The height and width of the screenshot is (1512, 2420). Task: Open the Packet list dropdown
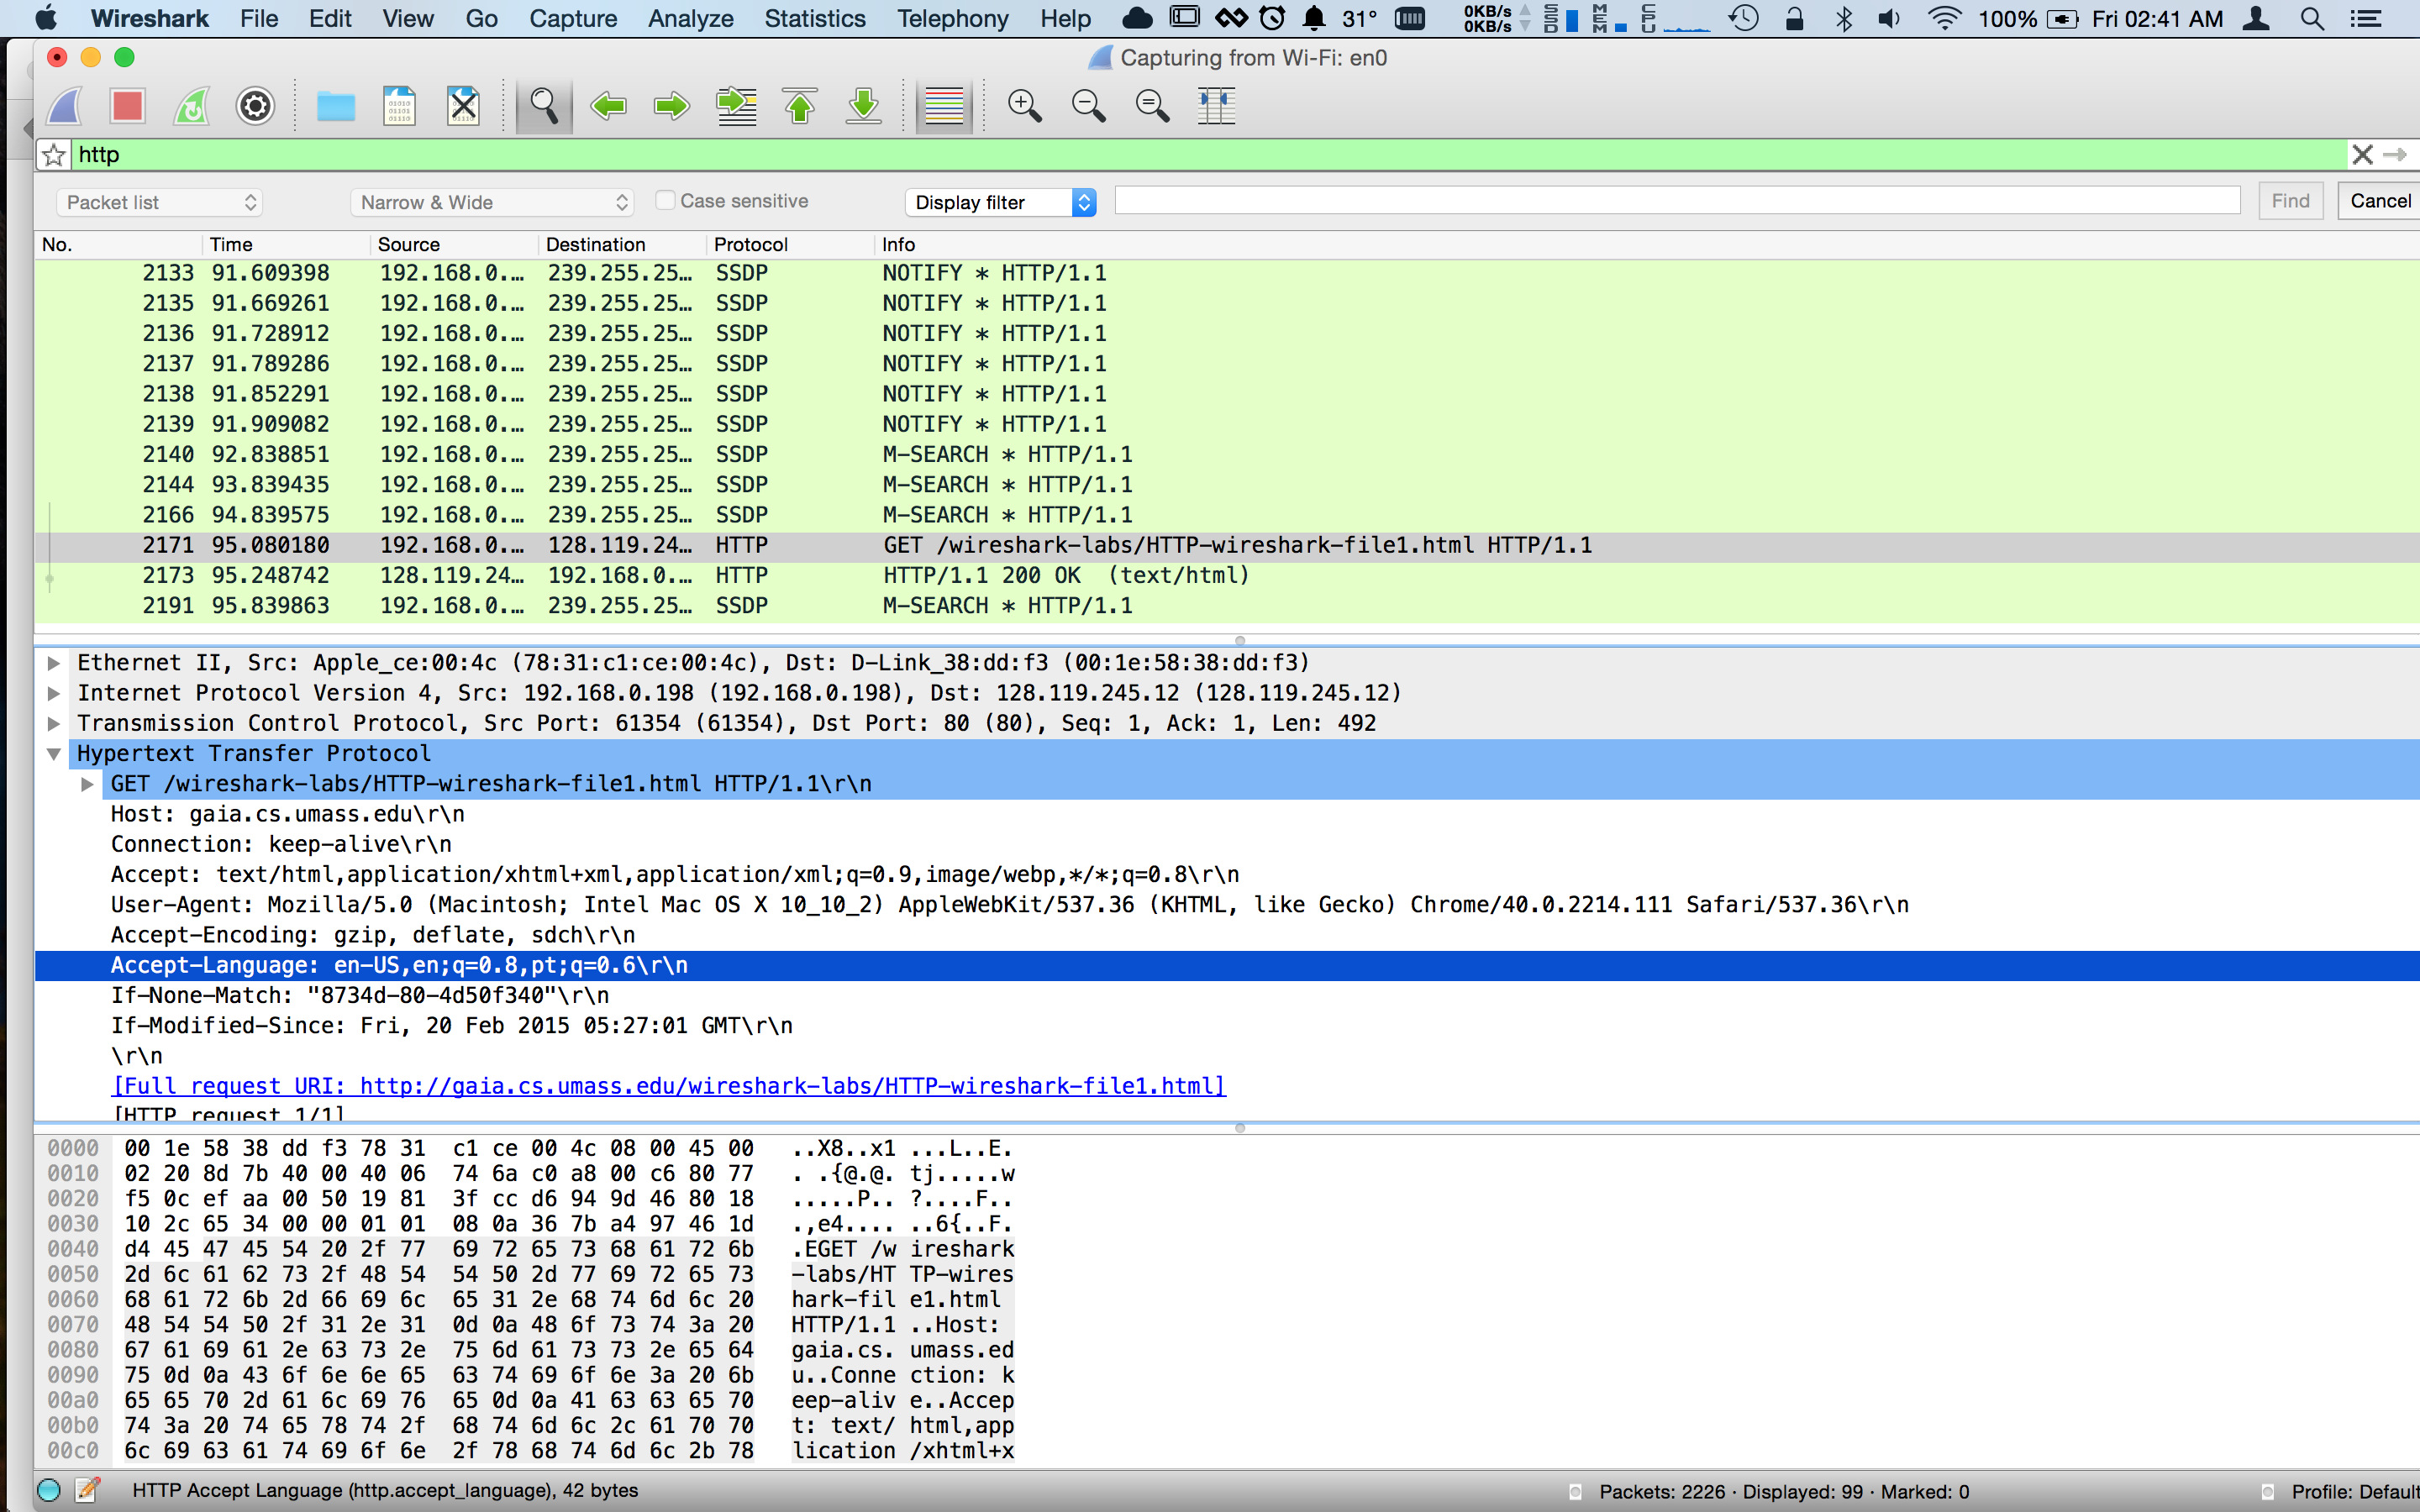[x=160, y=202]
